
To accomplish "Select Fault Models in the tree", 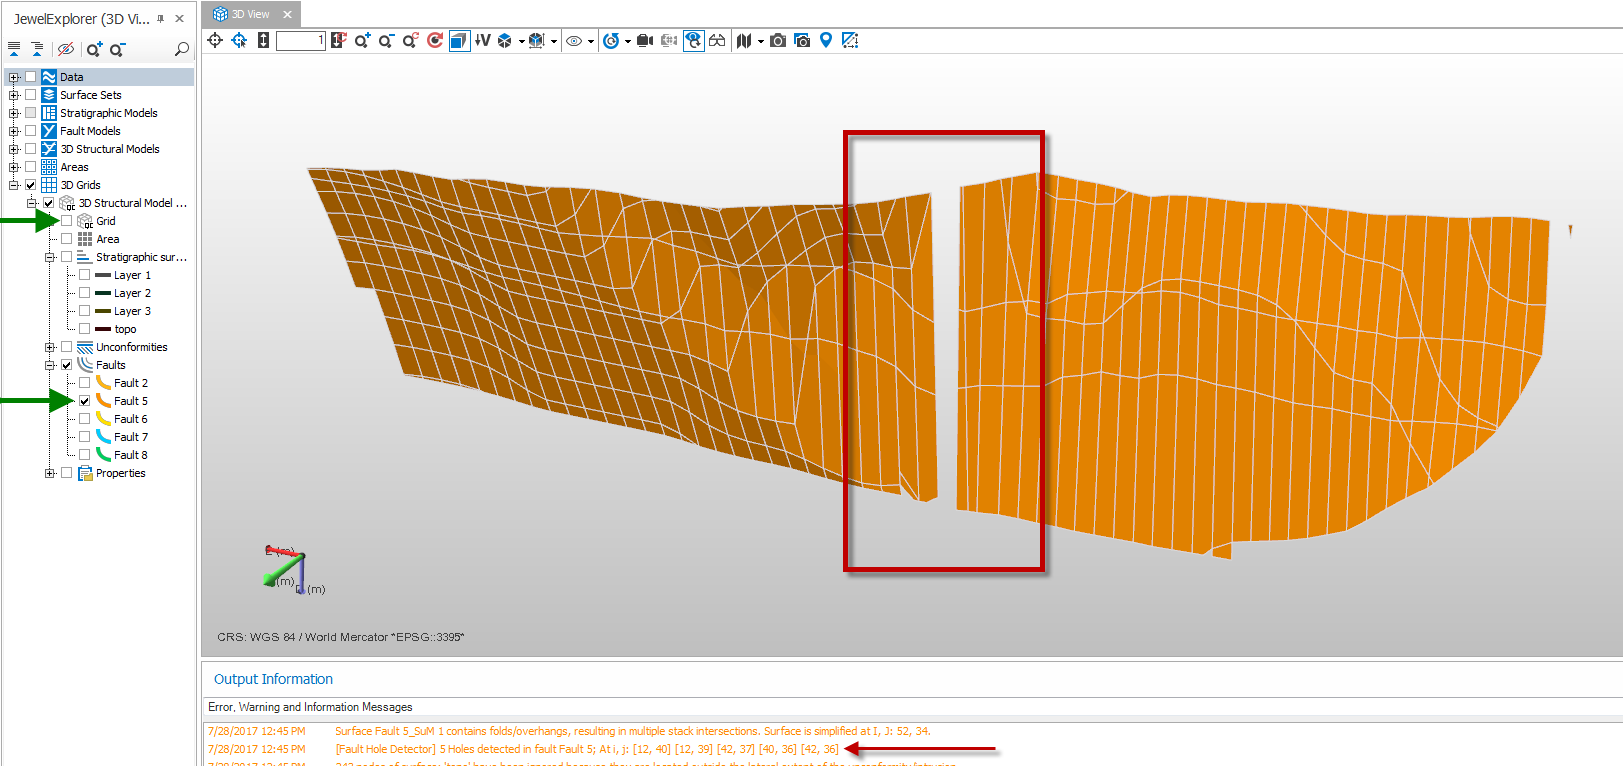I will pos(90,131).
